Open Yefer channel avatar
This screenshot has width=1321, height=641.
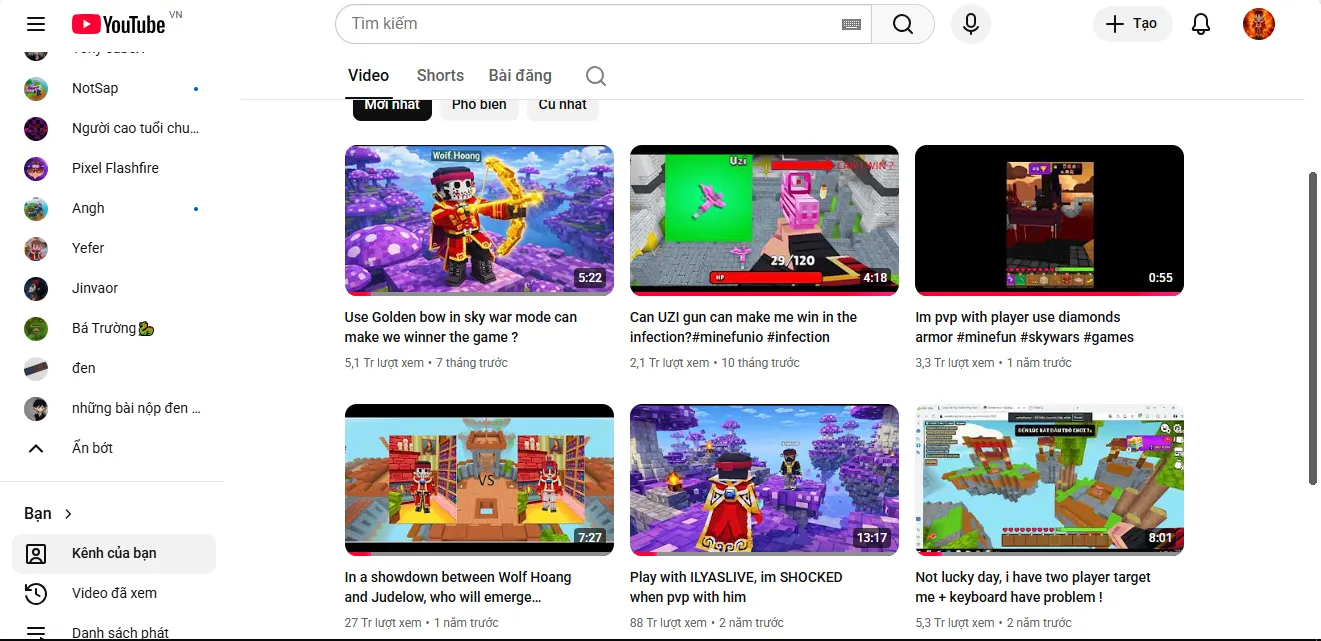(x=36, y=248)
